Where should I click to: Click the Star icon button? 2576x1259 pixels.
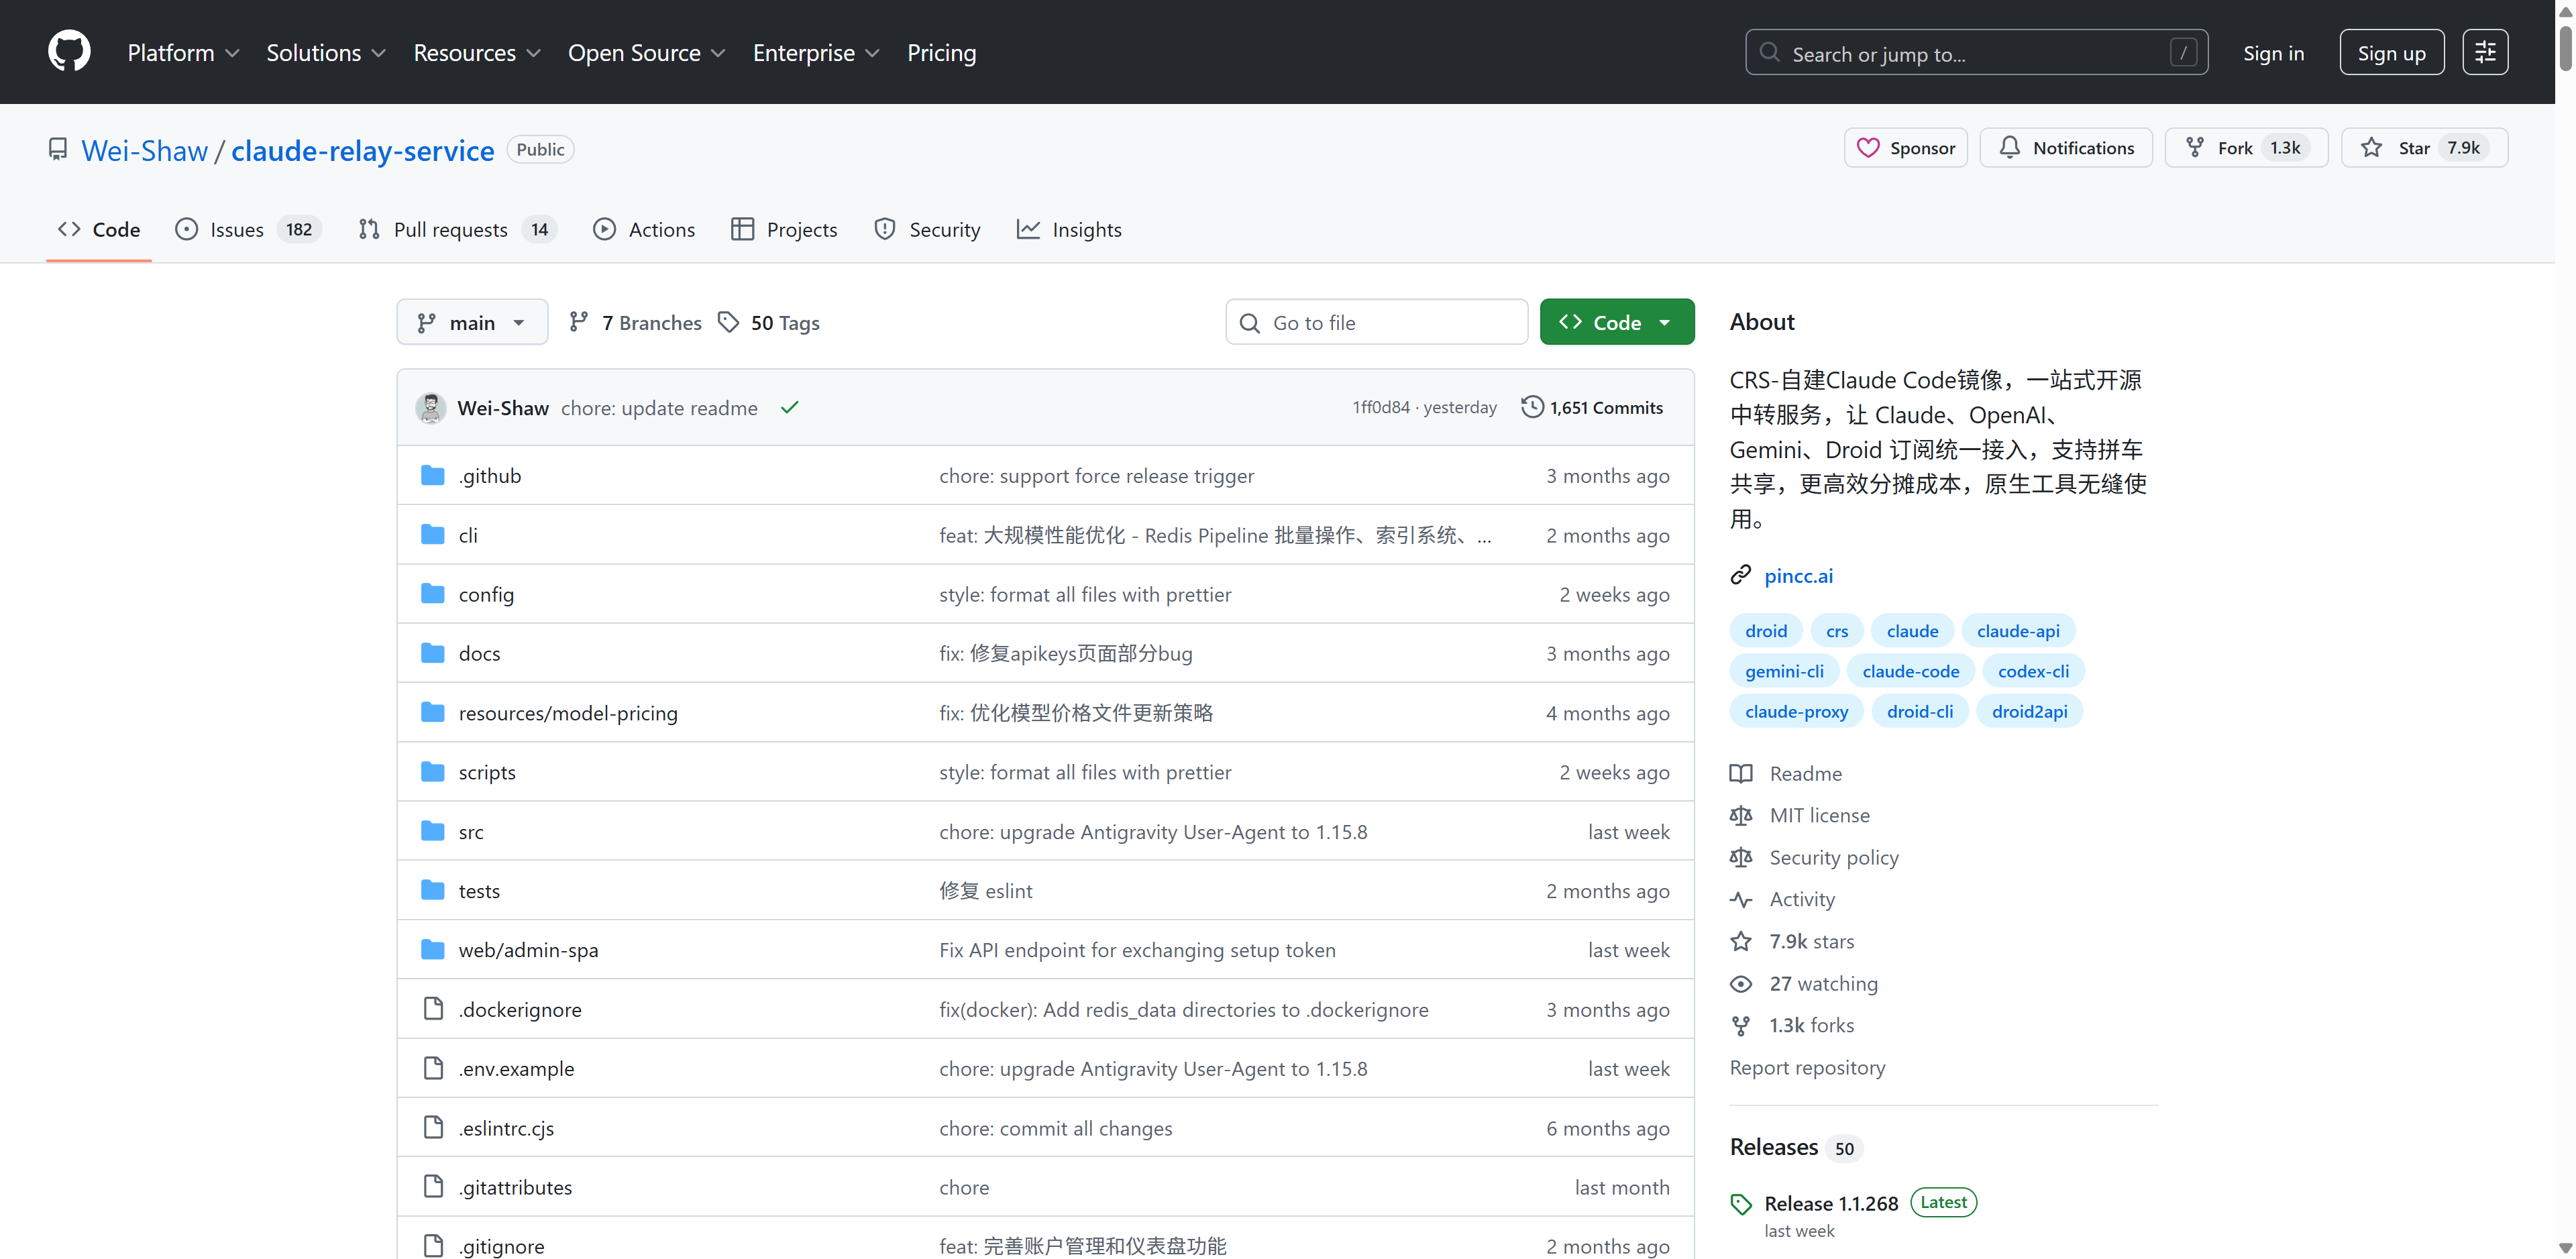click(2371, 148)
